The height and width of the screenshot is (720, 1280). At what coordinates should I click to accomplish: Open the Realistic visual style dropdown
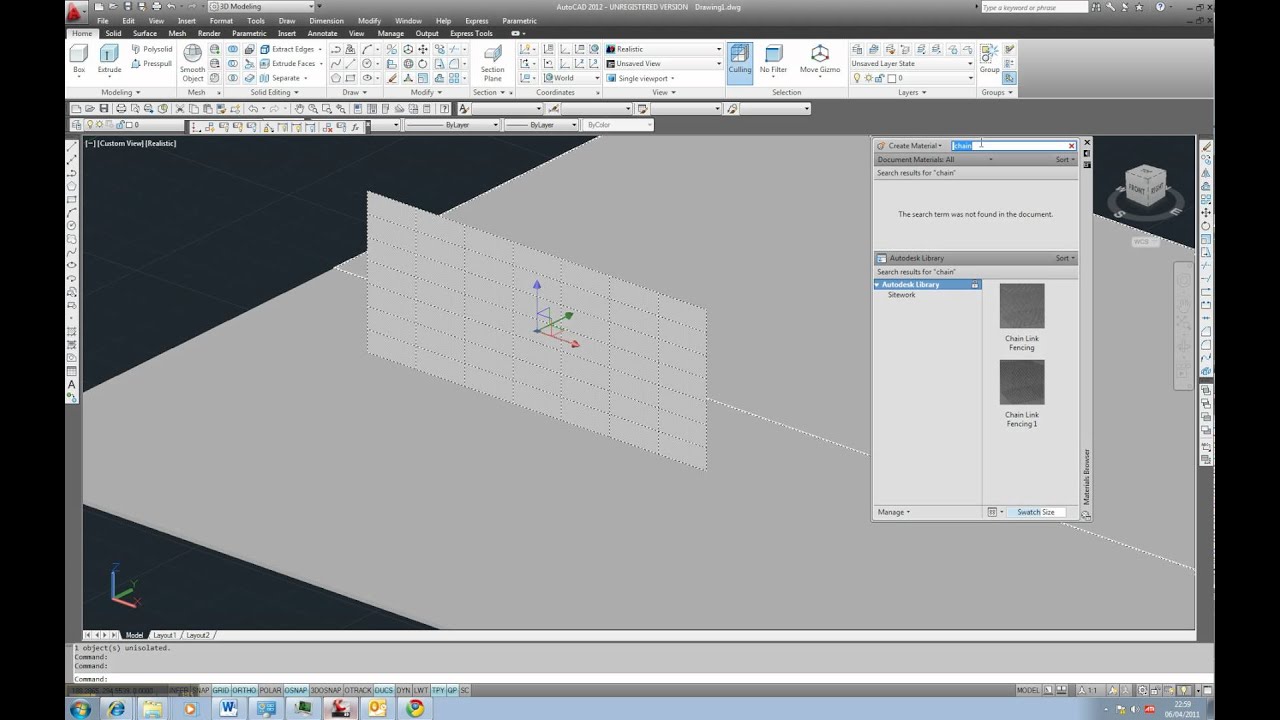[x=662, y=49]
